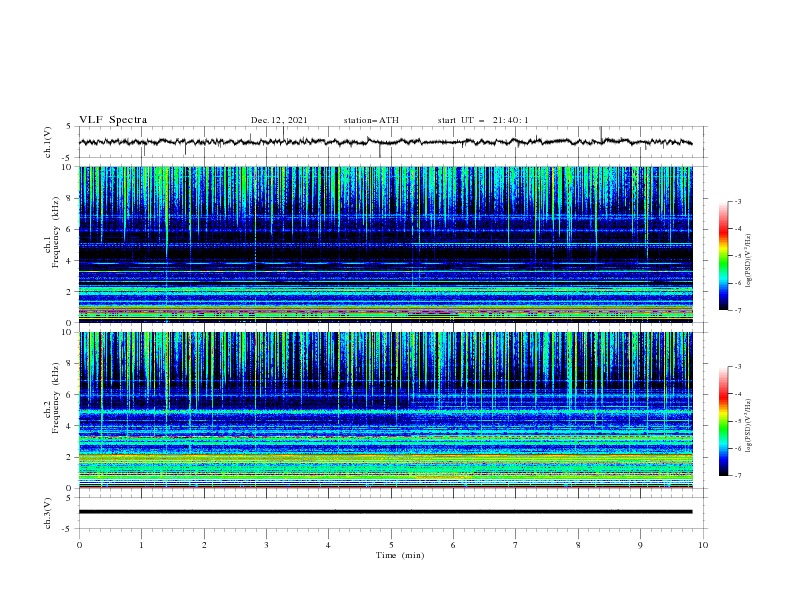
Task: Click the "VLF Spectra" plot title
Action: click(113, 120)
